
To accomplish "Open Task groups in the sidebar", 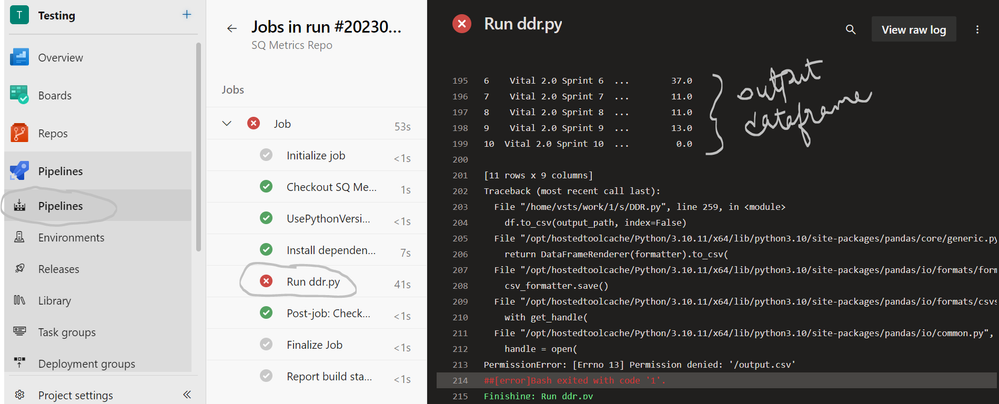I will (x=66, y=332).
